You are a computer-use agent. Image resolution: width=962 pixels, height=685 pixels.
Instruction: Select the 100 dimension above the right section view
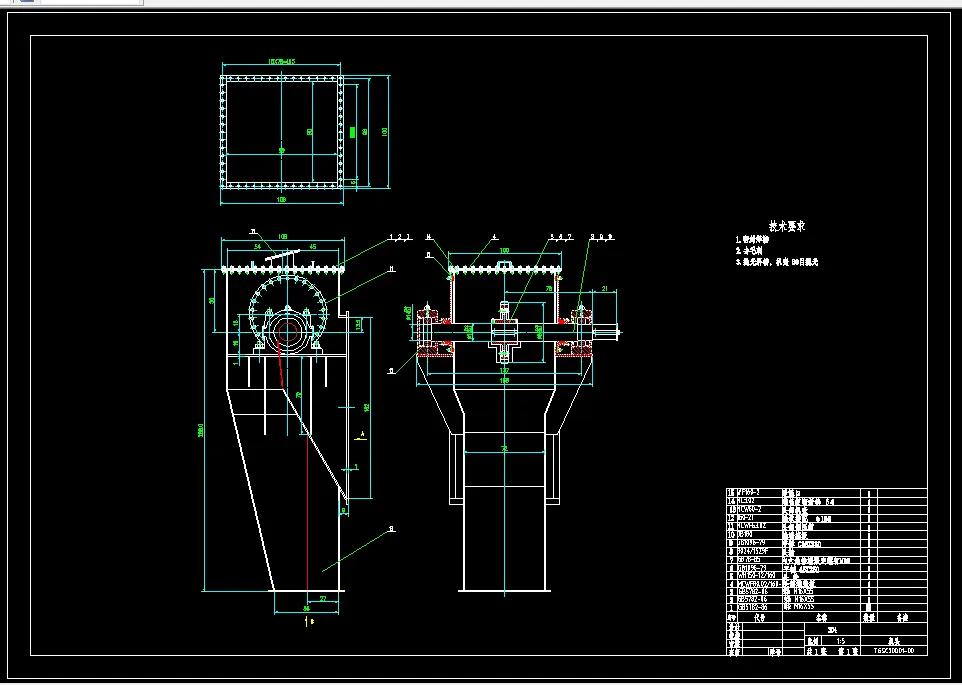(x=504, y=250)
